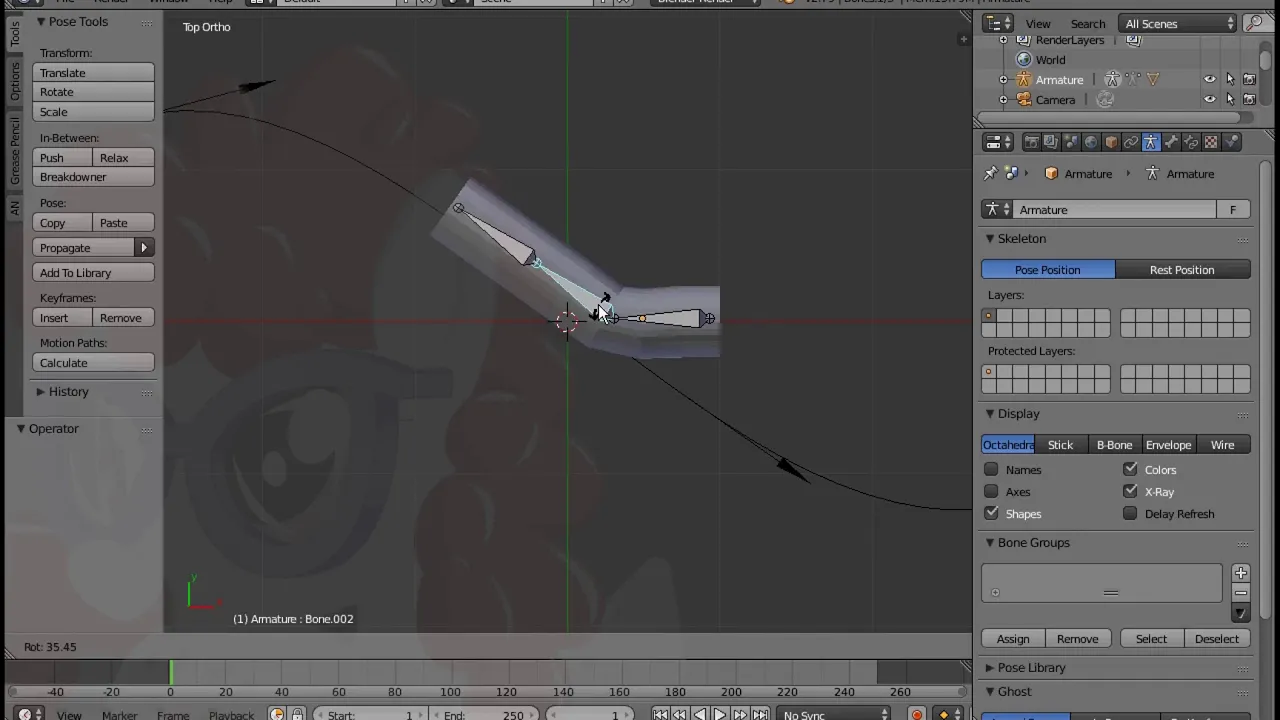1280x720 pixels.
Task: Click the Translate button
Action: coord(94,73)
